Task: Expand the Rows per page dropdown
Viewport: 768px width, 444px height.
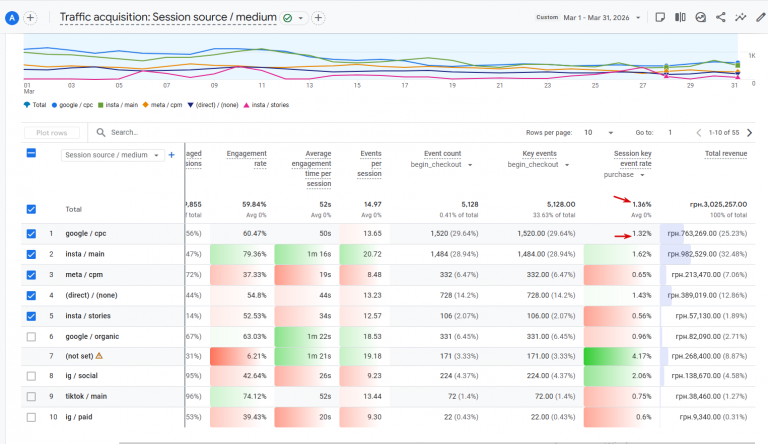Action: (599, 133)
